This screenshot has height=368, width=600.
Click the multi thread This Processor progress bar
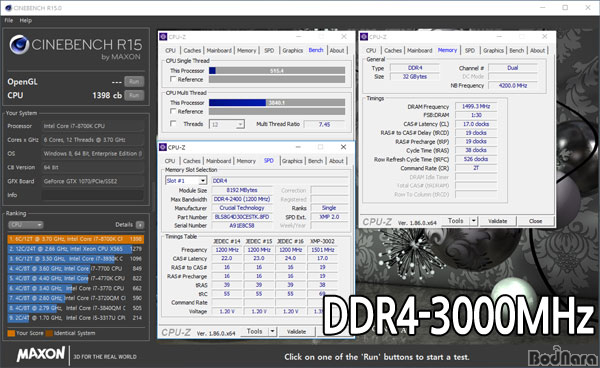pyautogui.click(x=277, y=103)
